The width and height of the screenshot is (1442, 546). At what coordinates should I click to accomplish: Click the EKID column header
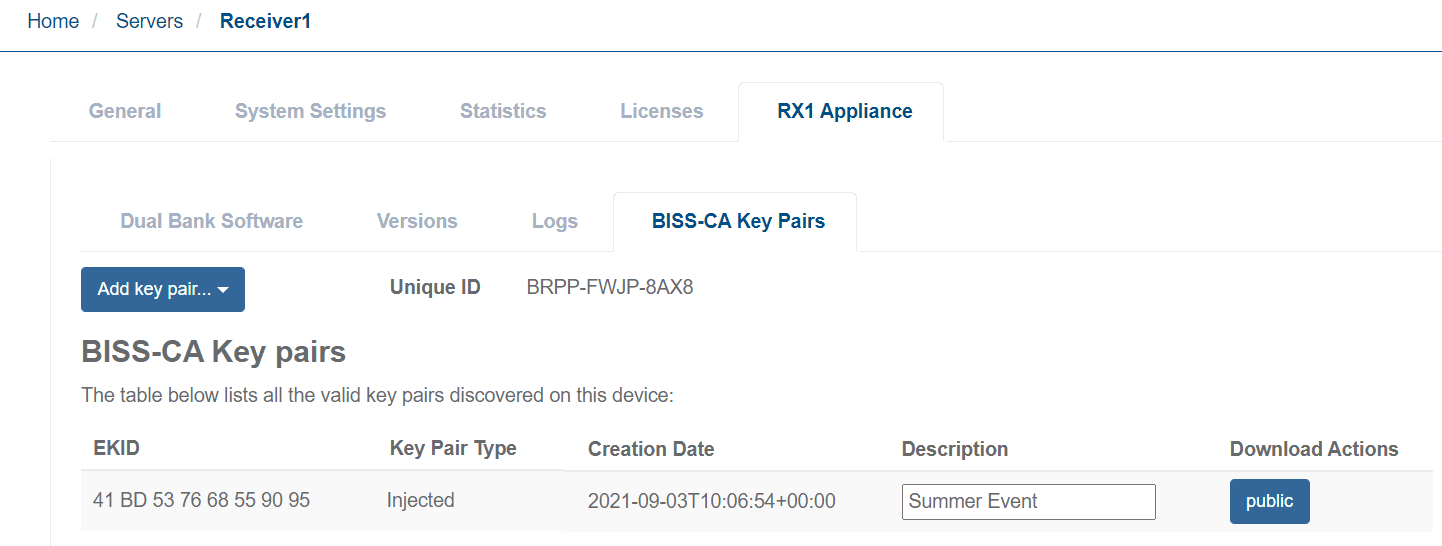point(116,449)
